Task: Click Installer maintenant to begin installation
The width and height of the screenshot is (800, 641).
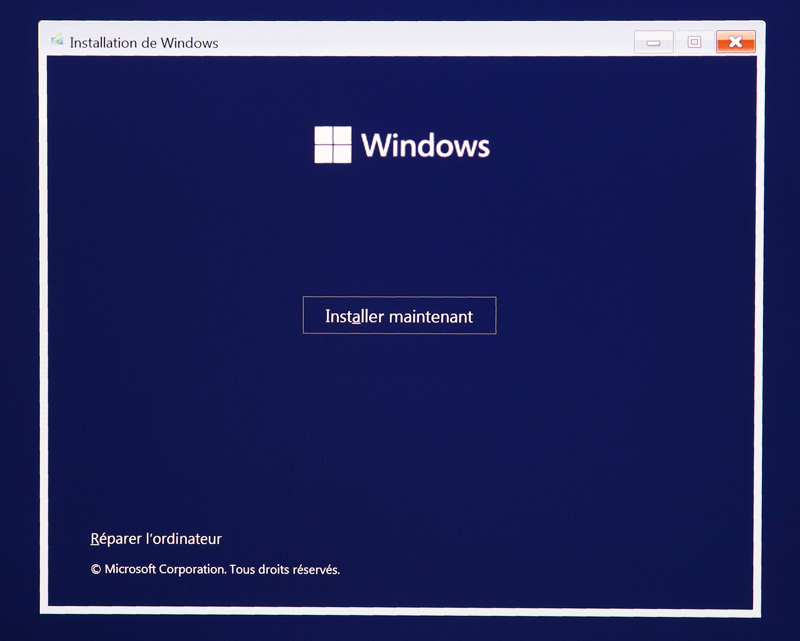Action: [x=400, y=315]
